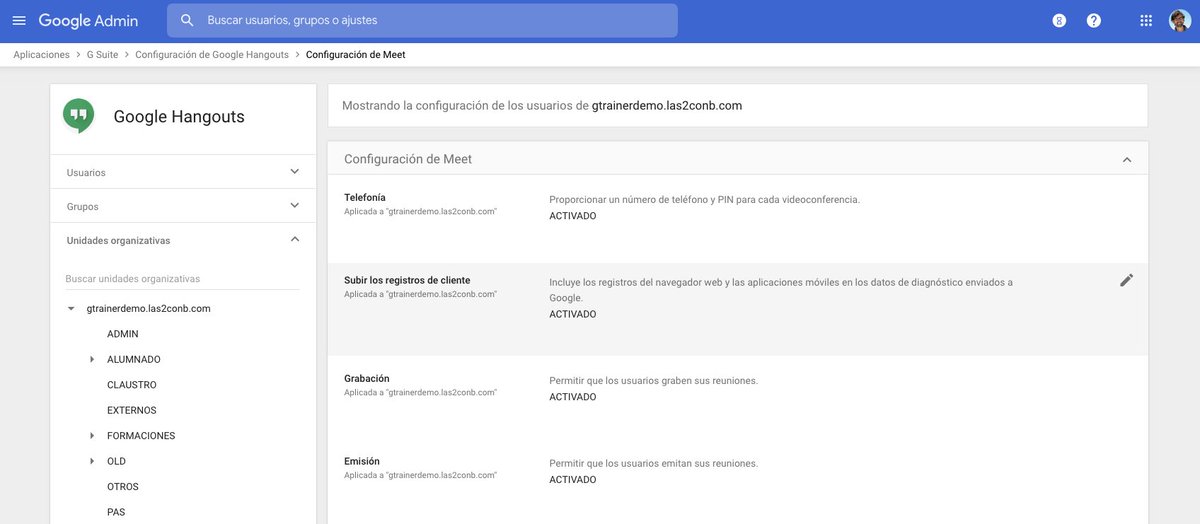Click the Mostrando la configuración banner text

[542, 105]
